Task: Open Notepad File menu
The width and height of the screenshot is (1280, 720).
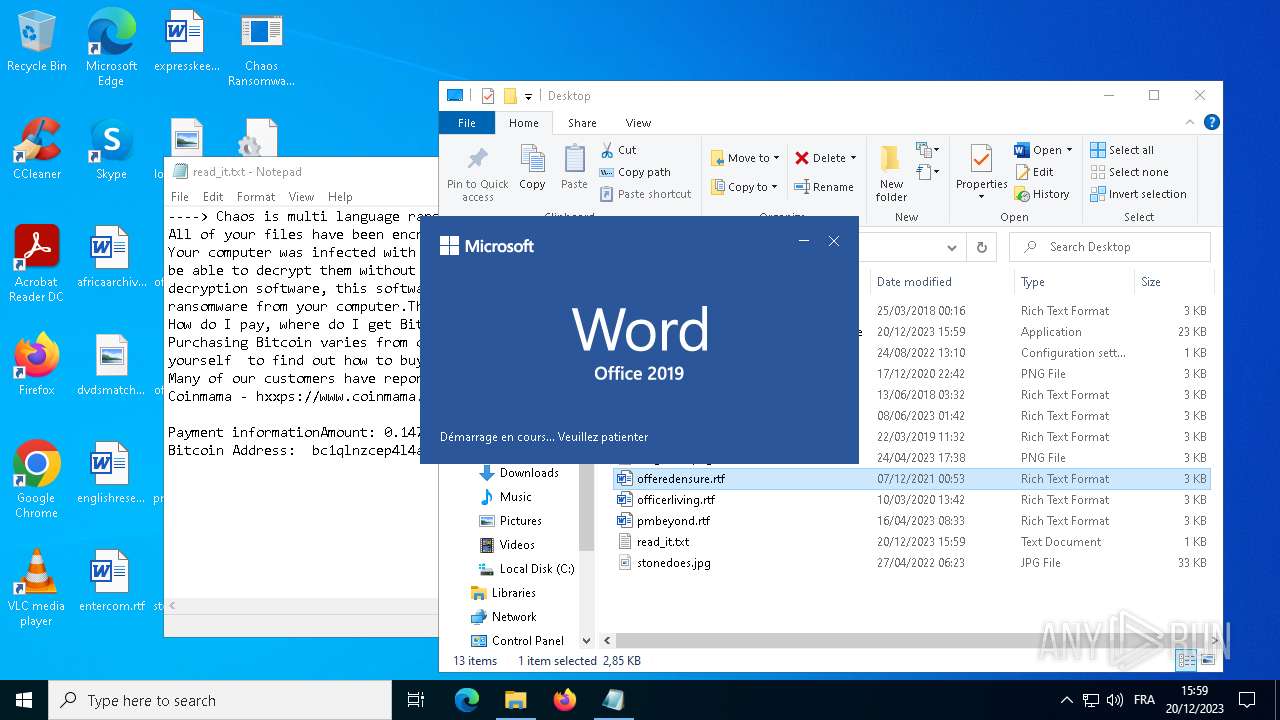Action: (x=180, y=197)
